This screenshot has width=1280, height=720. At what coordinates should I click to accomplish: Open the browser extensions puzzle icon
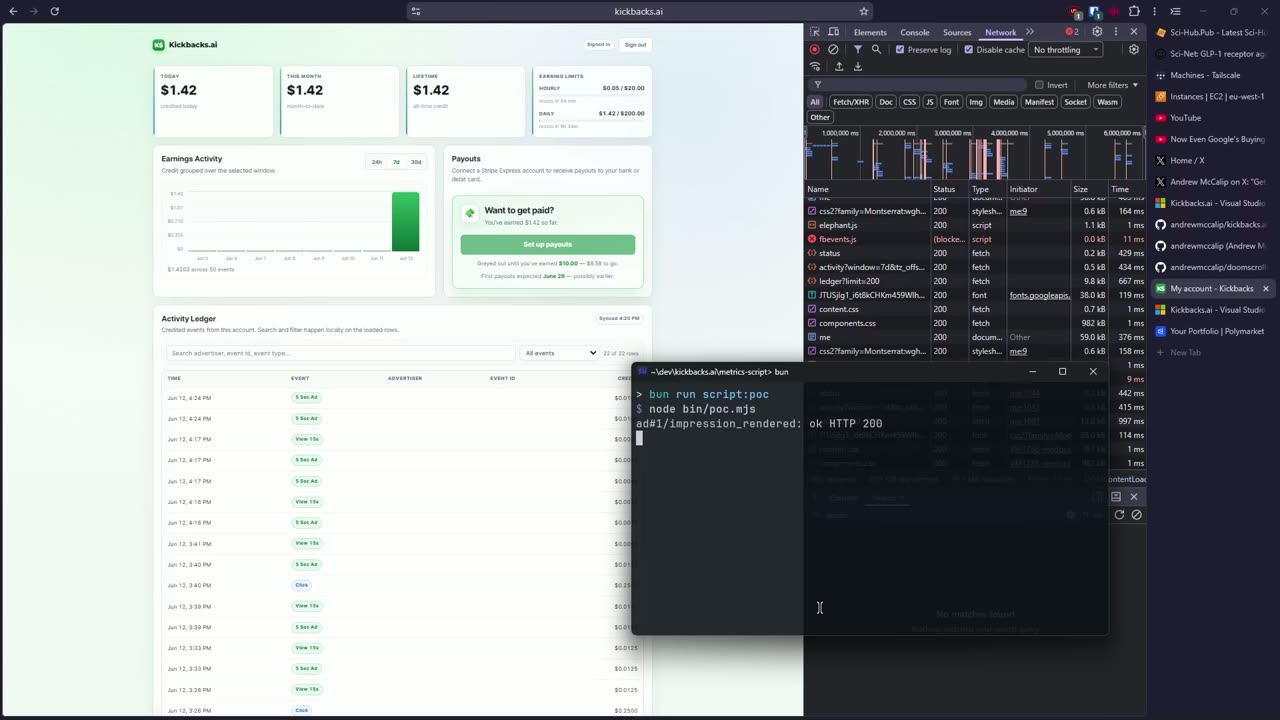(1134, 11)
